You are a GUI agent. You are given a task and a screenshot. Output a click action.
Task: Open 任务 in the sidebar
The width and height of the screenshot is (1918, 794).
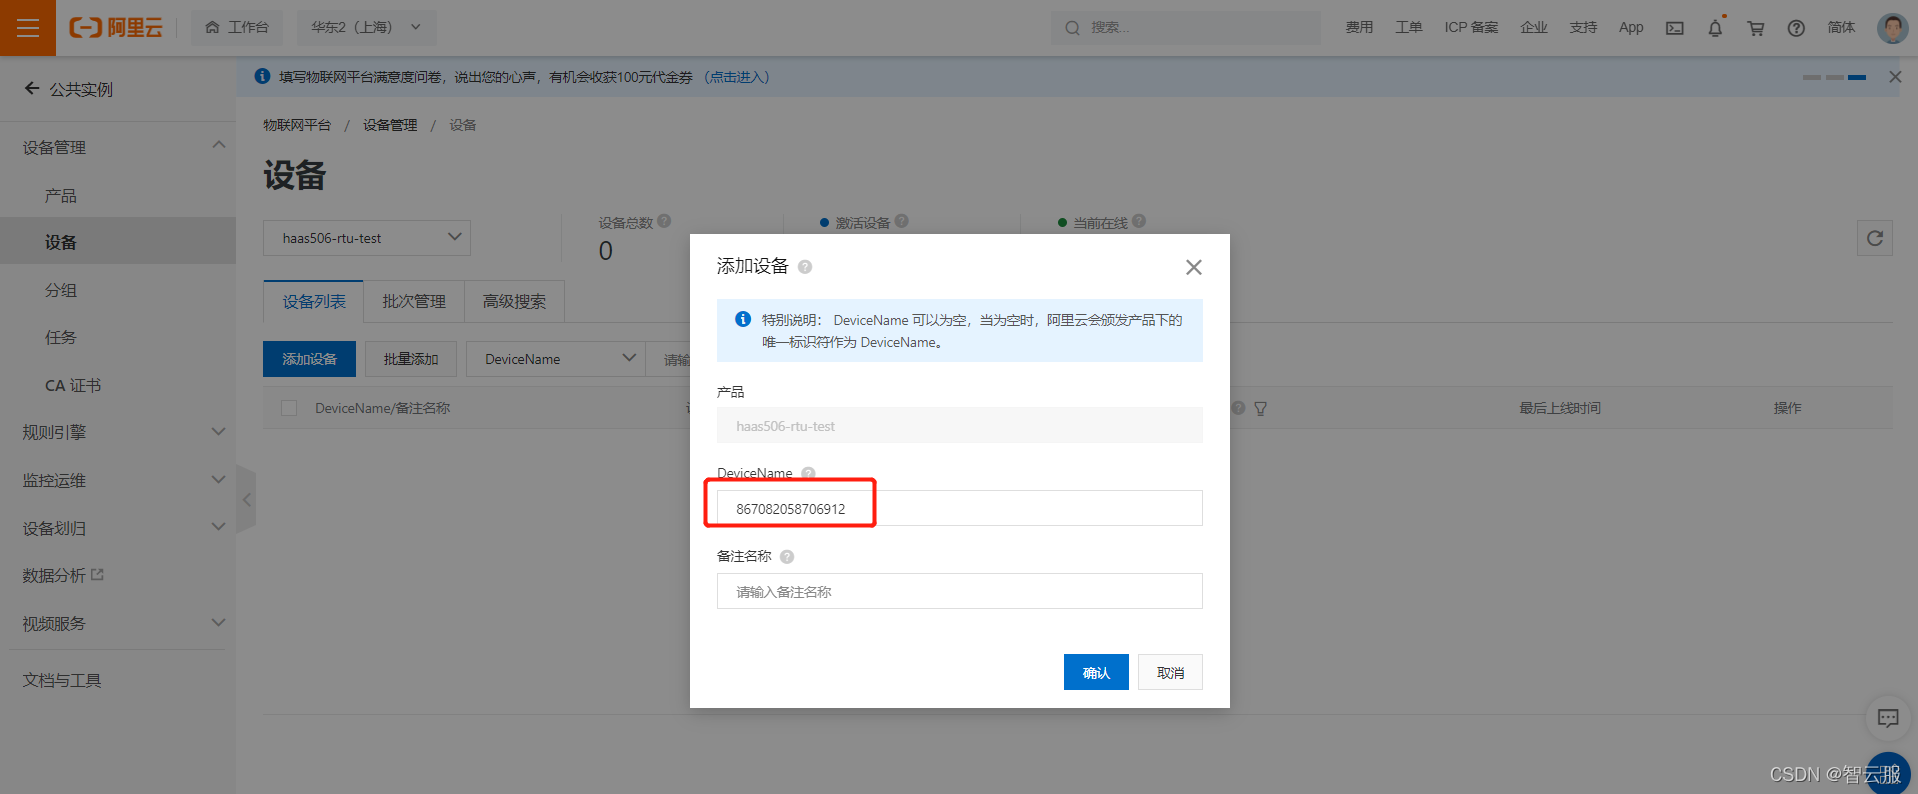click(61, 338)
